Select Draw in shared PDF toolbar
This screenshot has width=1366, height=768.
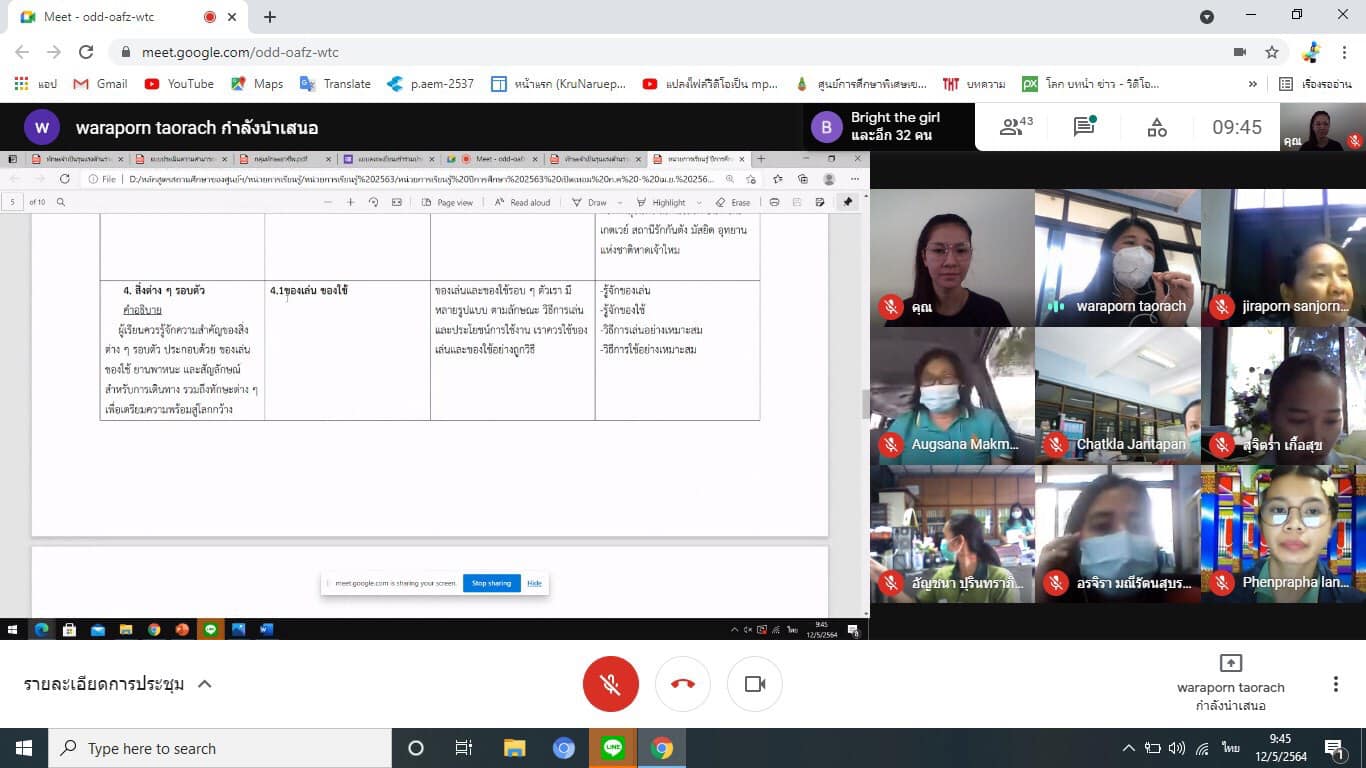click(x=590, y=202)
